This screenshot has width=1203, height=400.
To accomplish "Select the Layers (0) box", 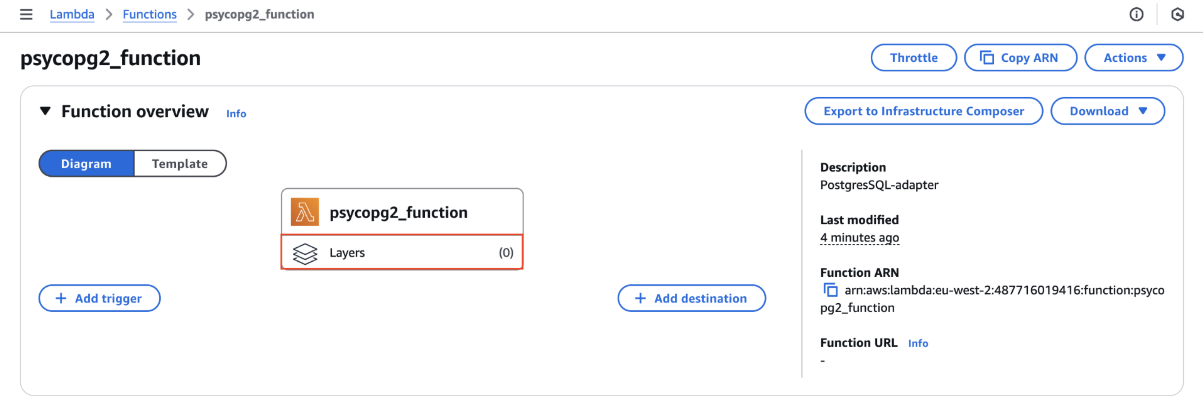I will [402, 253].
